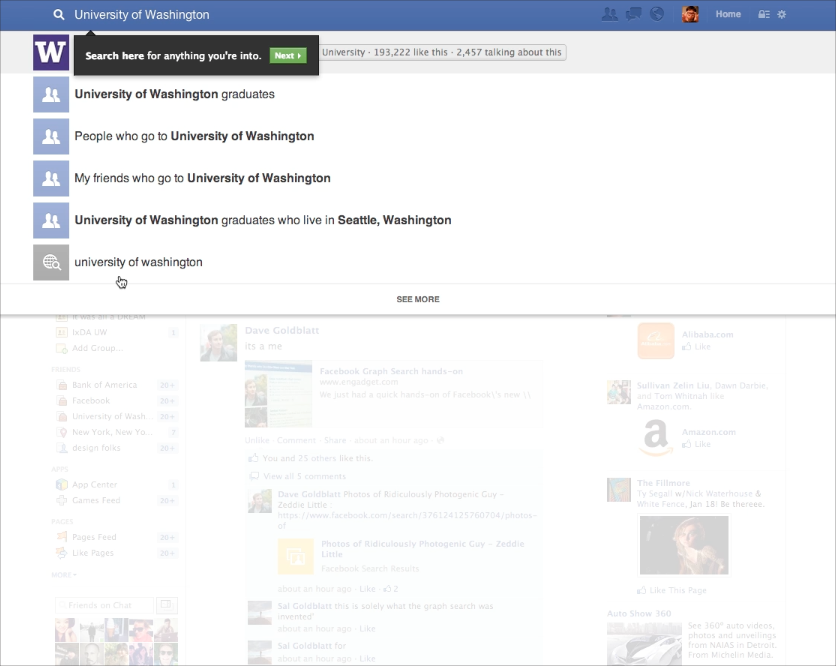Click the people icon beside People who go to
Image resolution: width=836 pixels, height=666 pixels.
pos(51,137)
